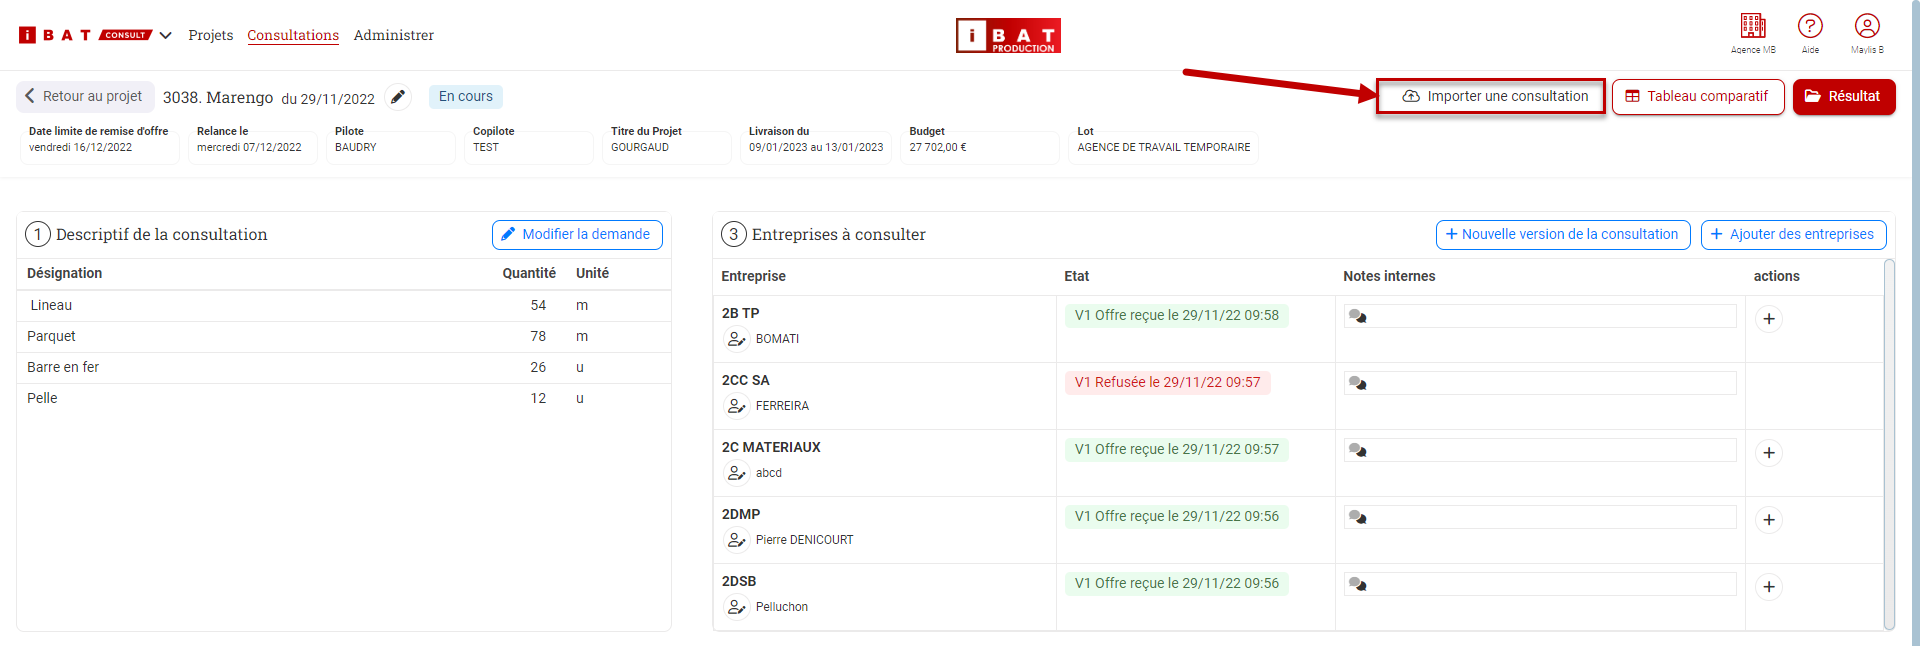Click the internal notes field for 2CC SA
Screen dimensions: 1920x646
pyautogui.click(x=1540, y=383)
